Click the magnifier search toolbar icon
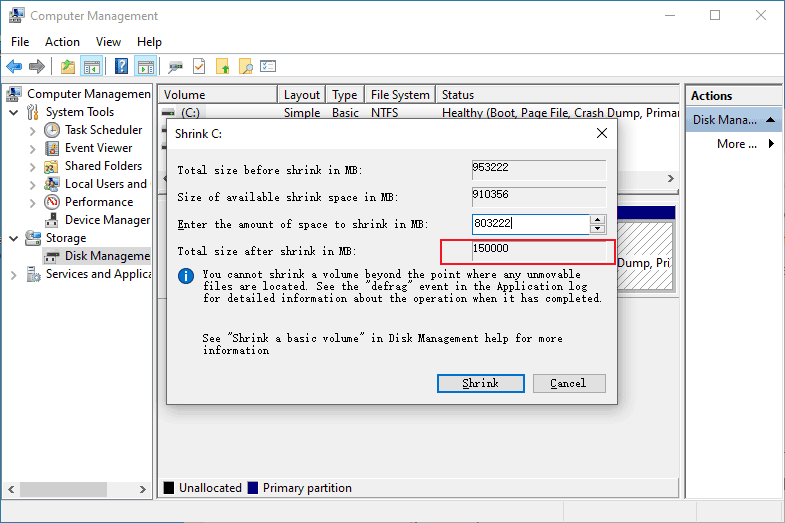This screenshot has height=523, width=785. point(246,66)
